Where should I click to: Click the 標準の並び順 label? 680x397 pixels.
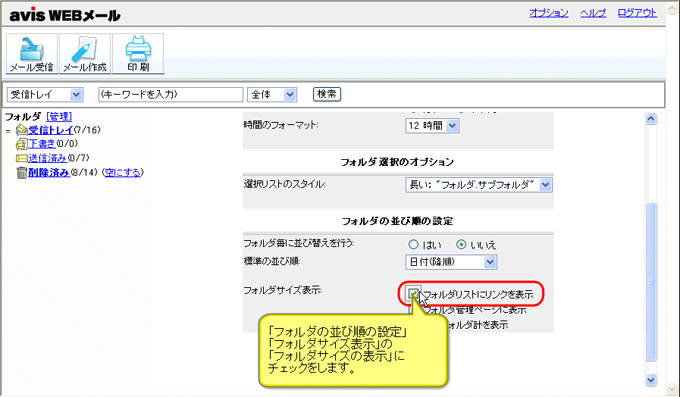pyautogui.click(x=272, y=261)
